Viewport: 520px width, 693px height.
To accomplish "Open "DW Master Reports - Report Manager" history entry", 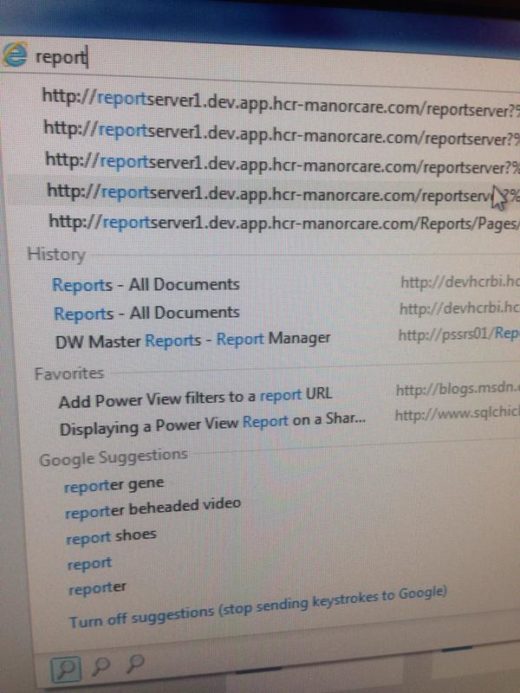I will point(193,340).
